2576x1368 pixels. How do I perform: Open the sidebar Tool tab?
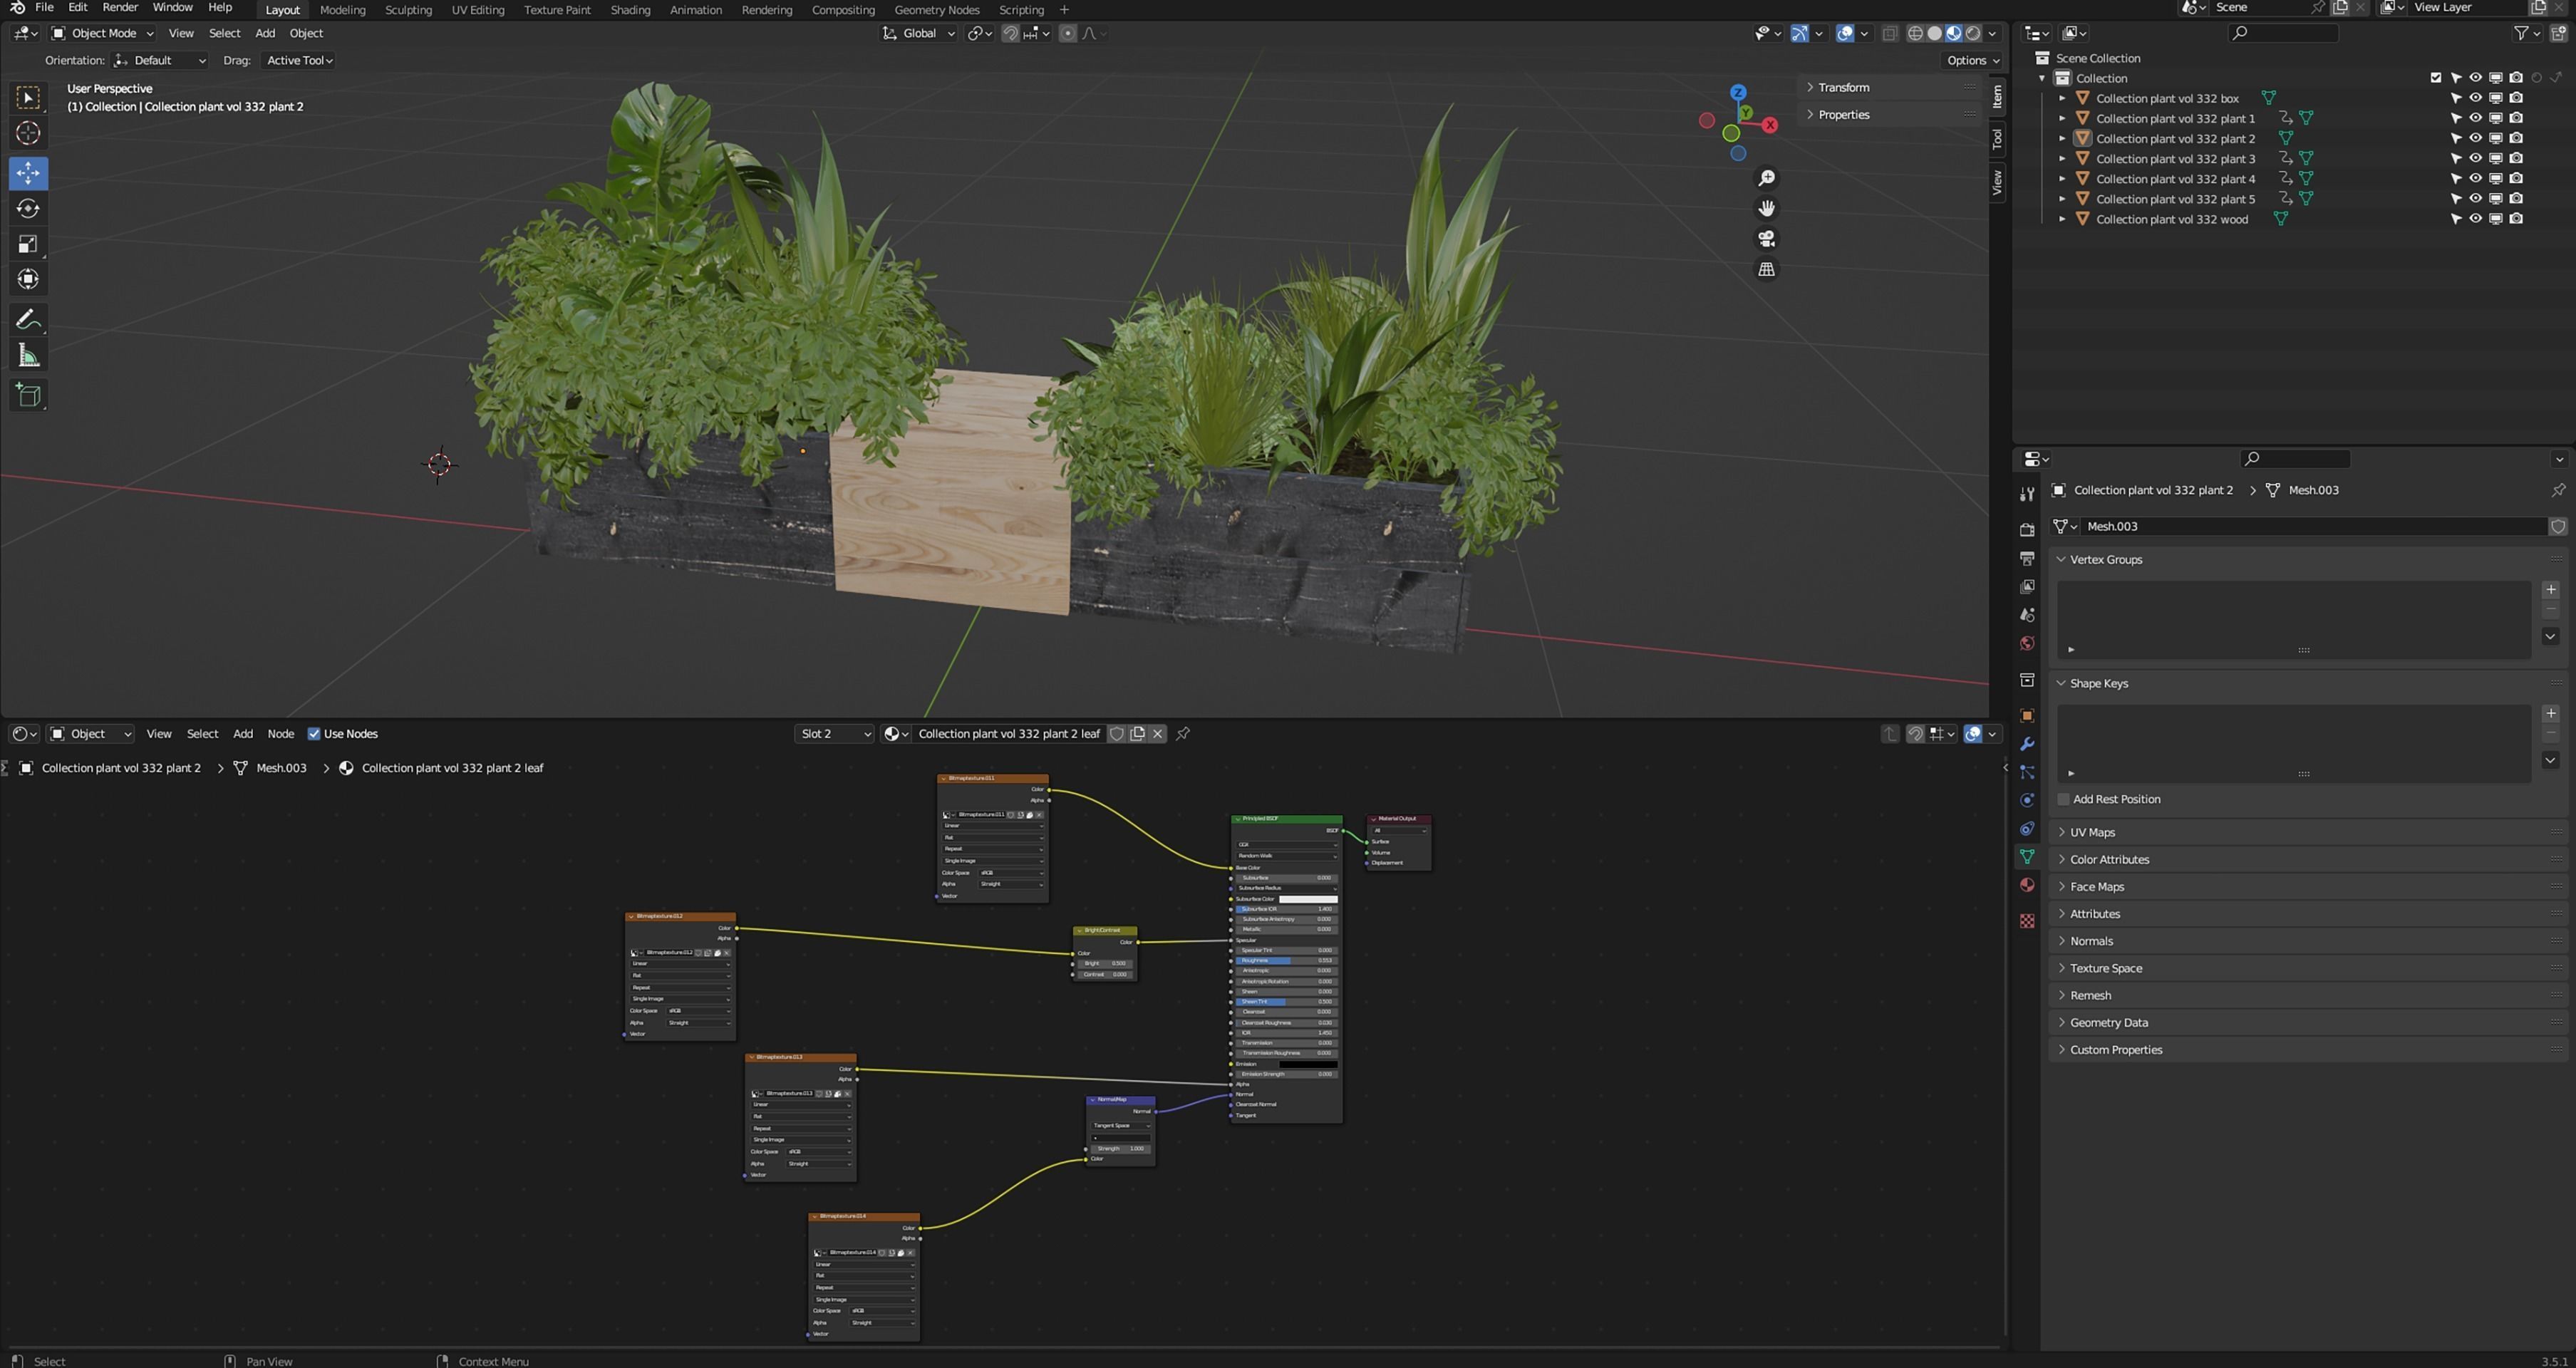click(1997, 138)
